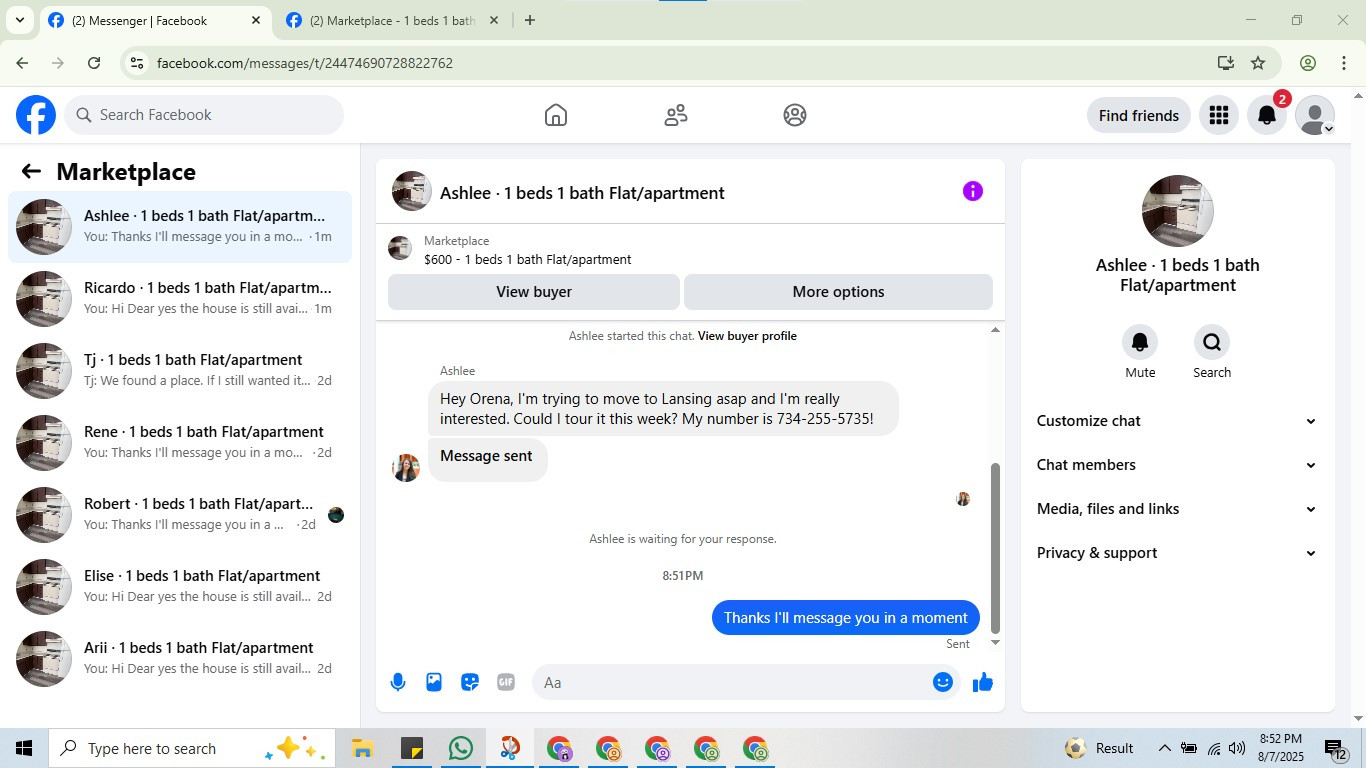This screenshot has height=768, width=1366.
Task: Click Ashlee's listing thumbnail in right panel
Action: (x=1178, y=211)
